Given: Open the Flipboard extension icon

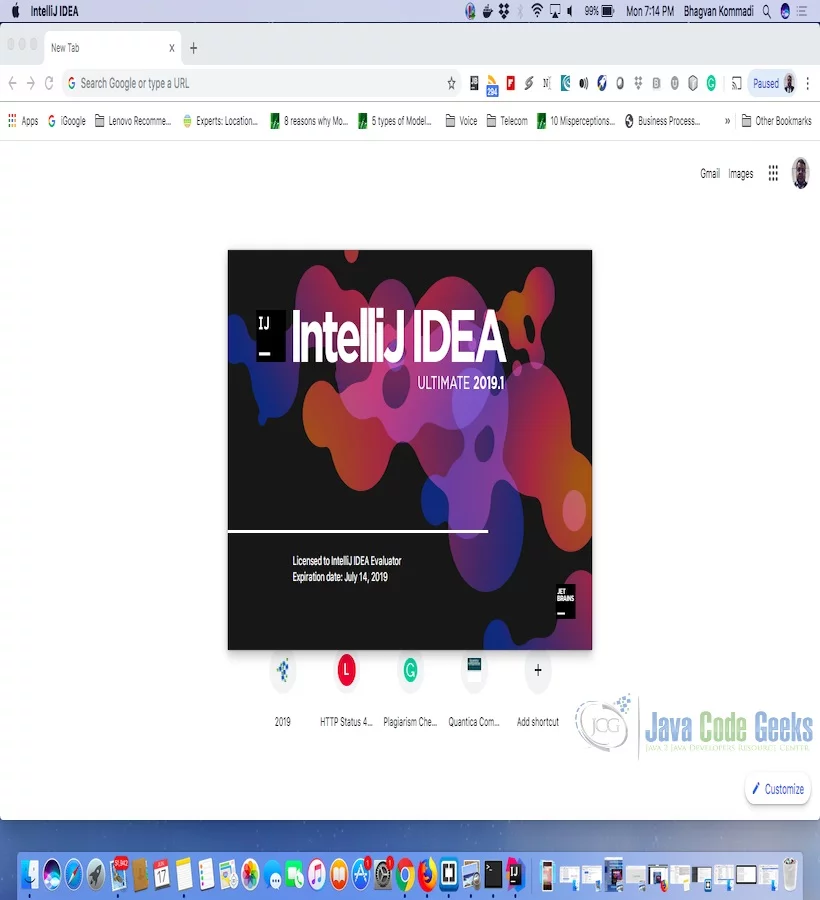Looking at the screenshot, I should click(510, 83).
